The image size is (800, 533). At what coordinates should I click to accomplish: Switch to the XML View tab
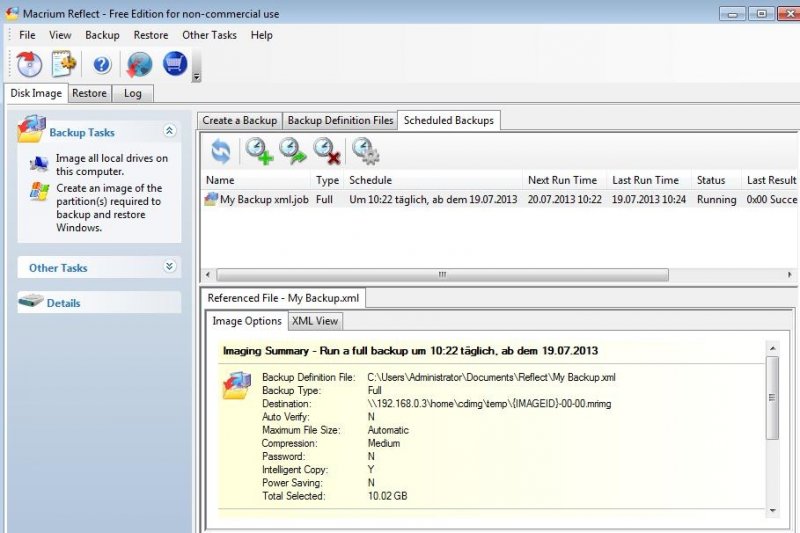315,321
